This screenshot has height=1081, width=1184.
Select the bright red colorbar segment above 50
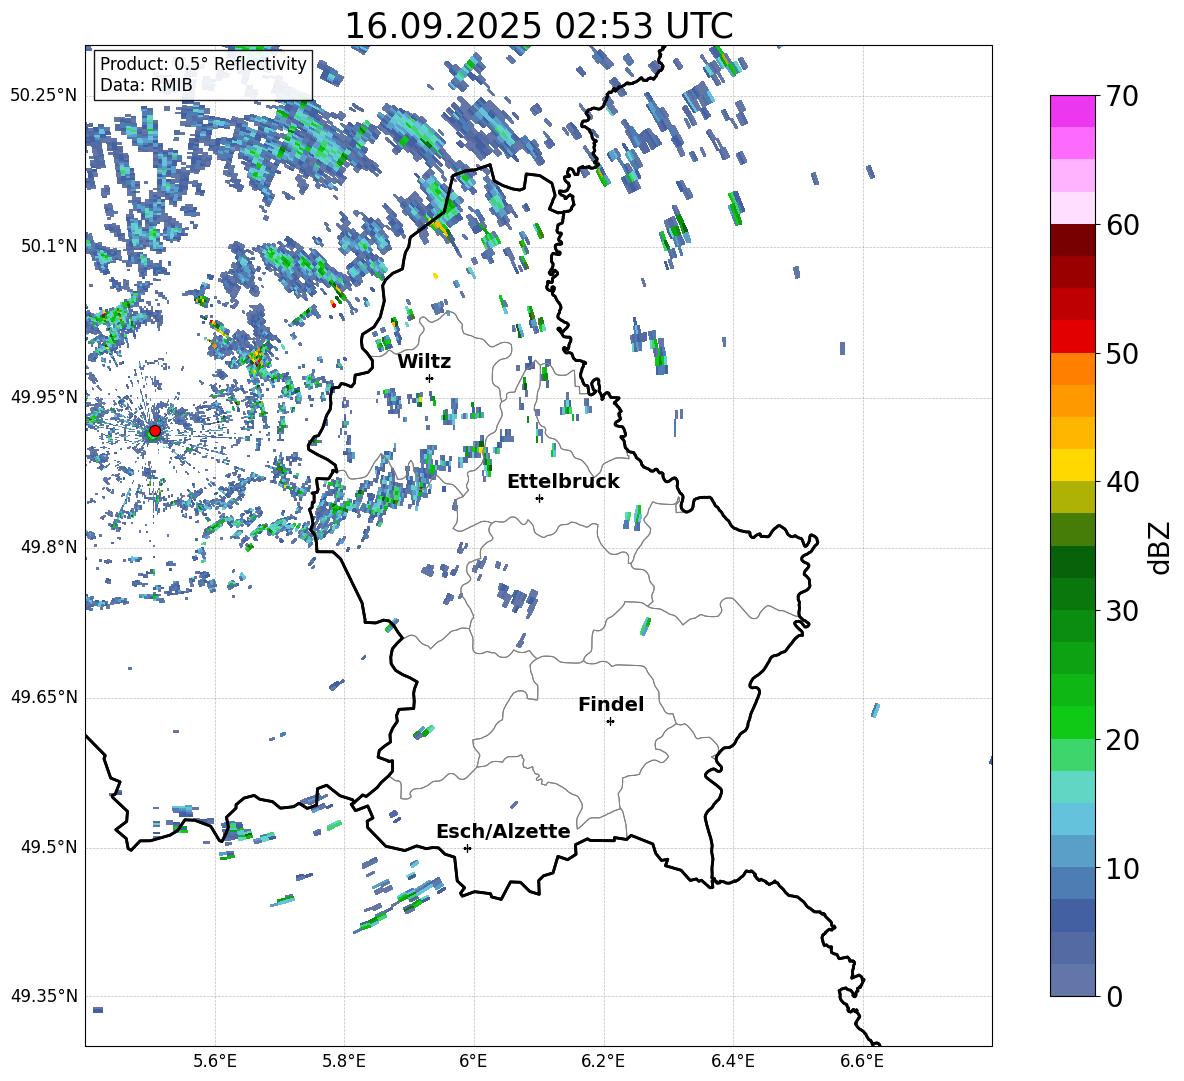click(1072, 336)
